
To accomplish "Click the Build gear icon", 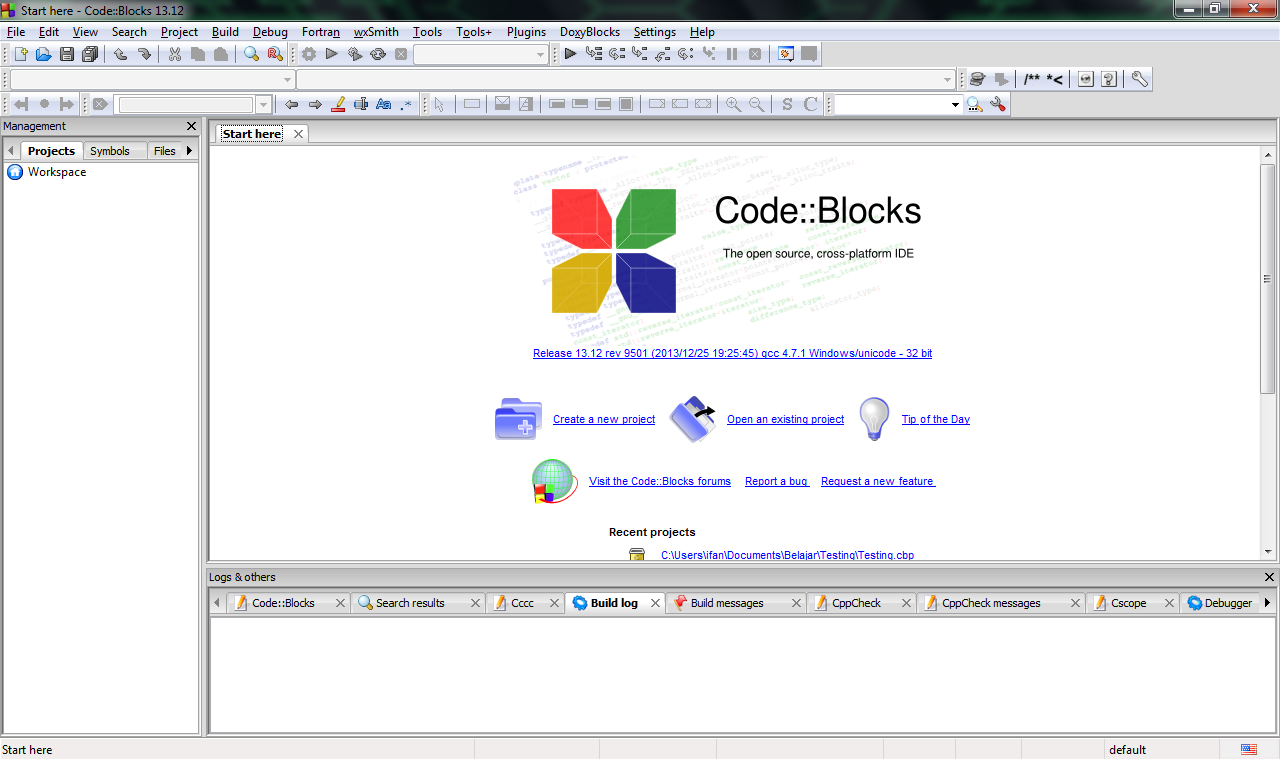I will pos(309,54).
